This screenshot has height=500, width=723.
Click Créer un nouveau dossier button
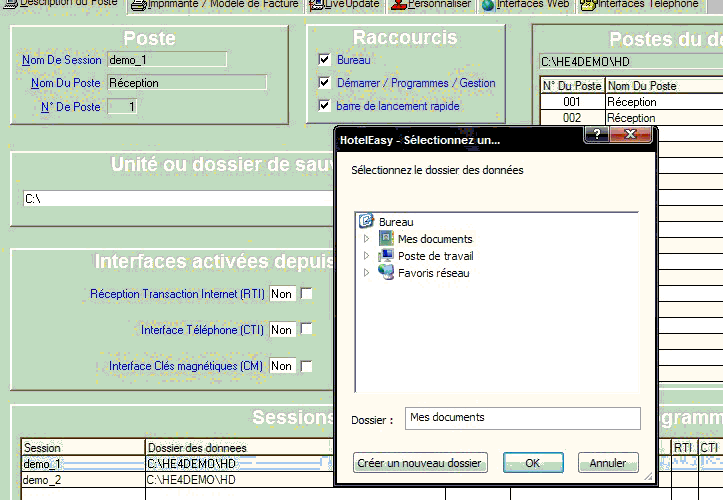pos(420,463)
